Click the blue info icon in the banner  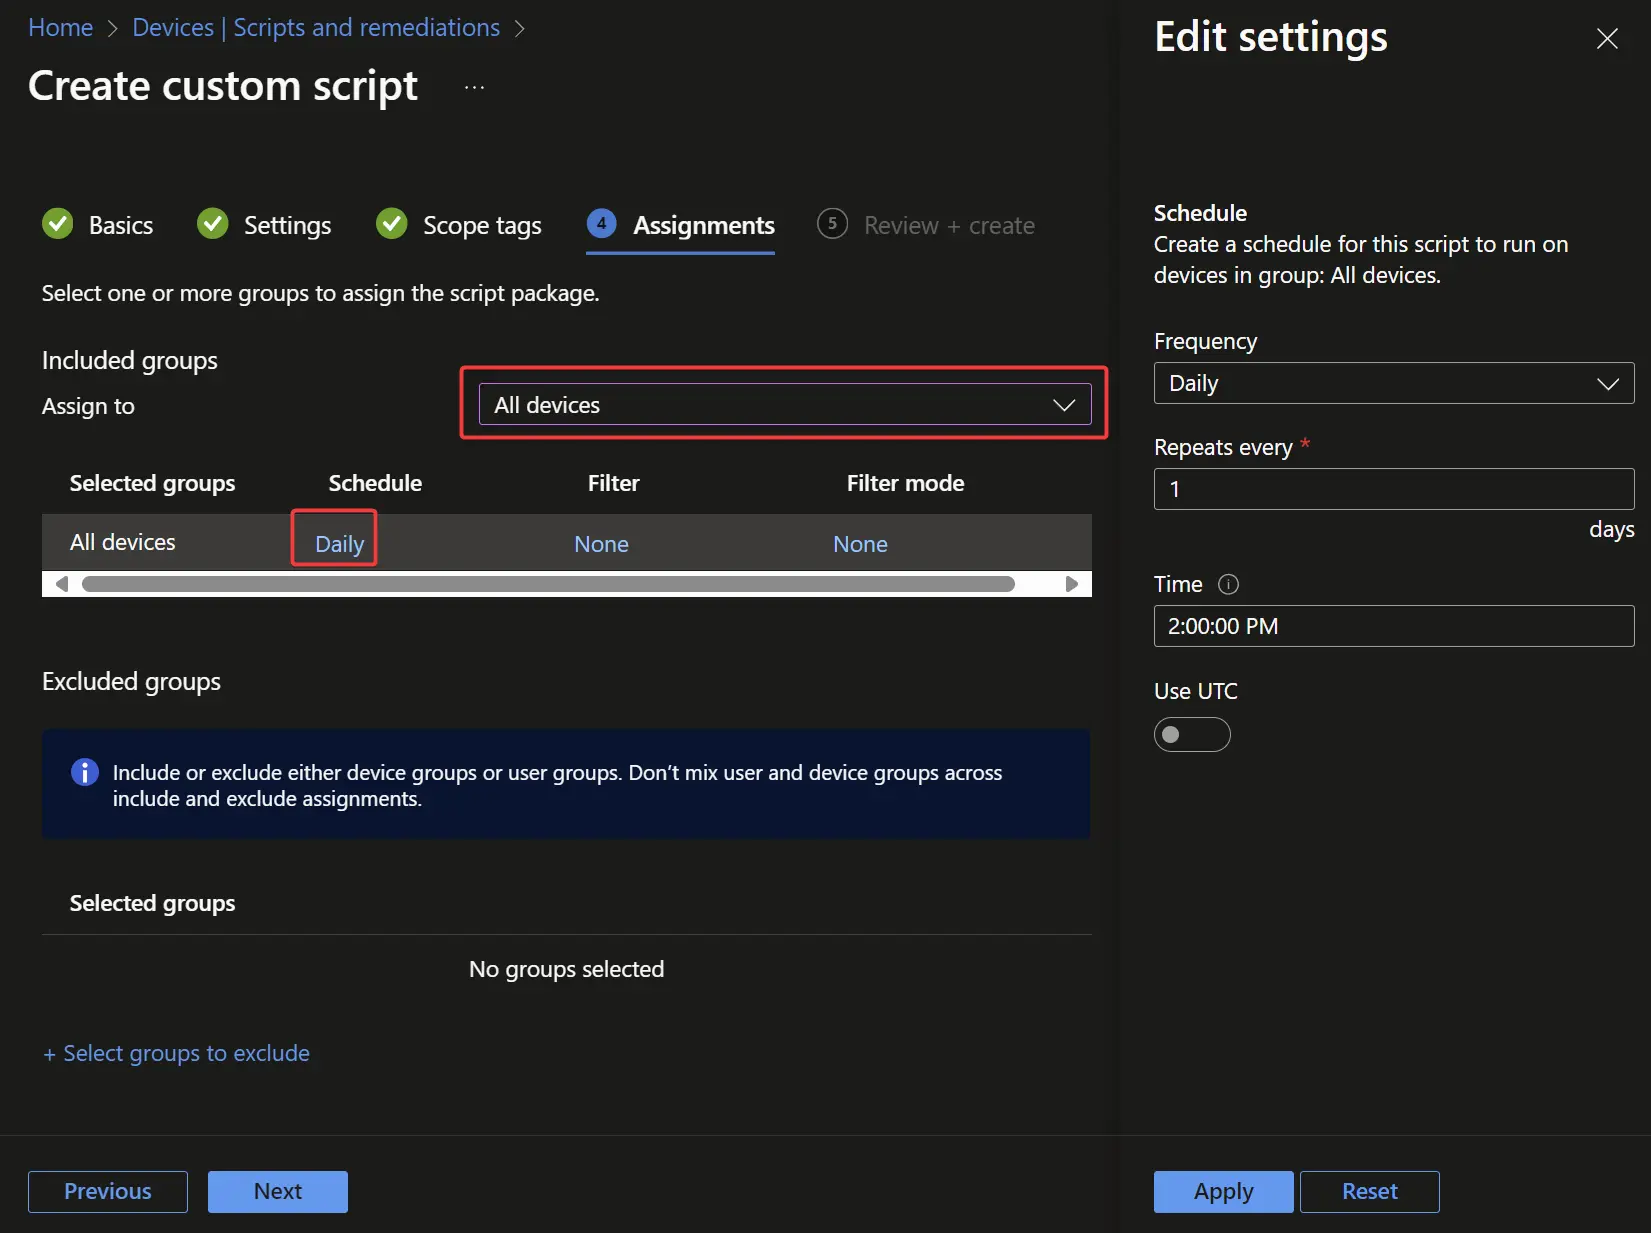pyautogui.click(x=85, y=772)
